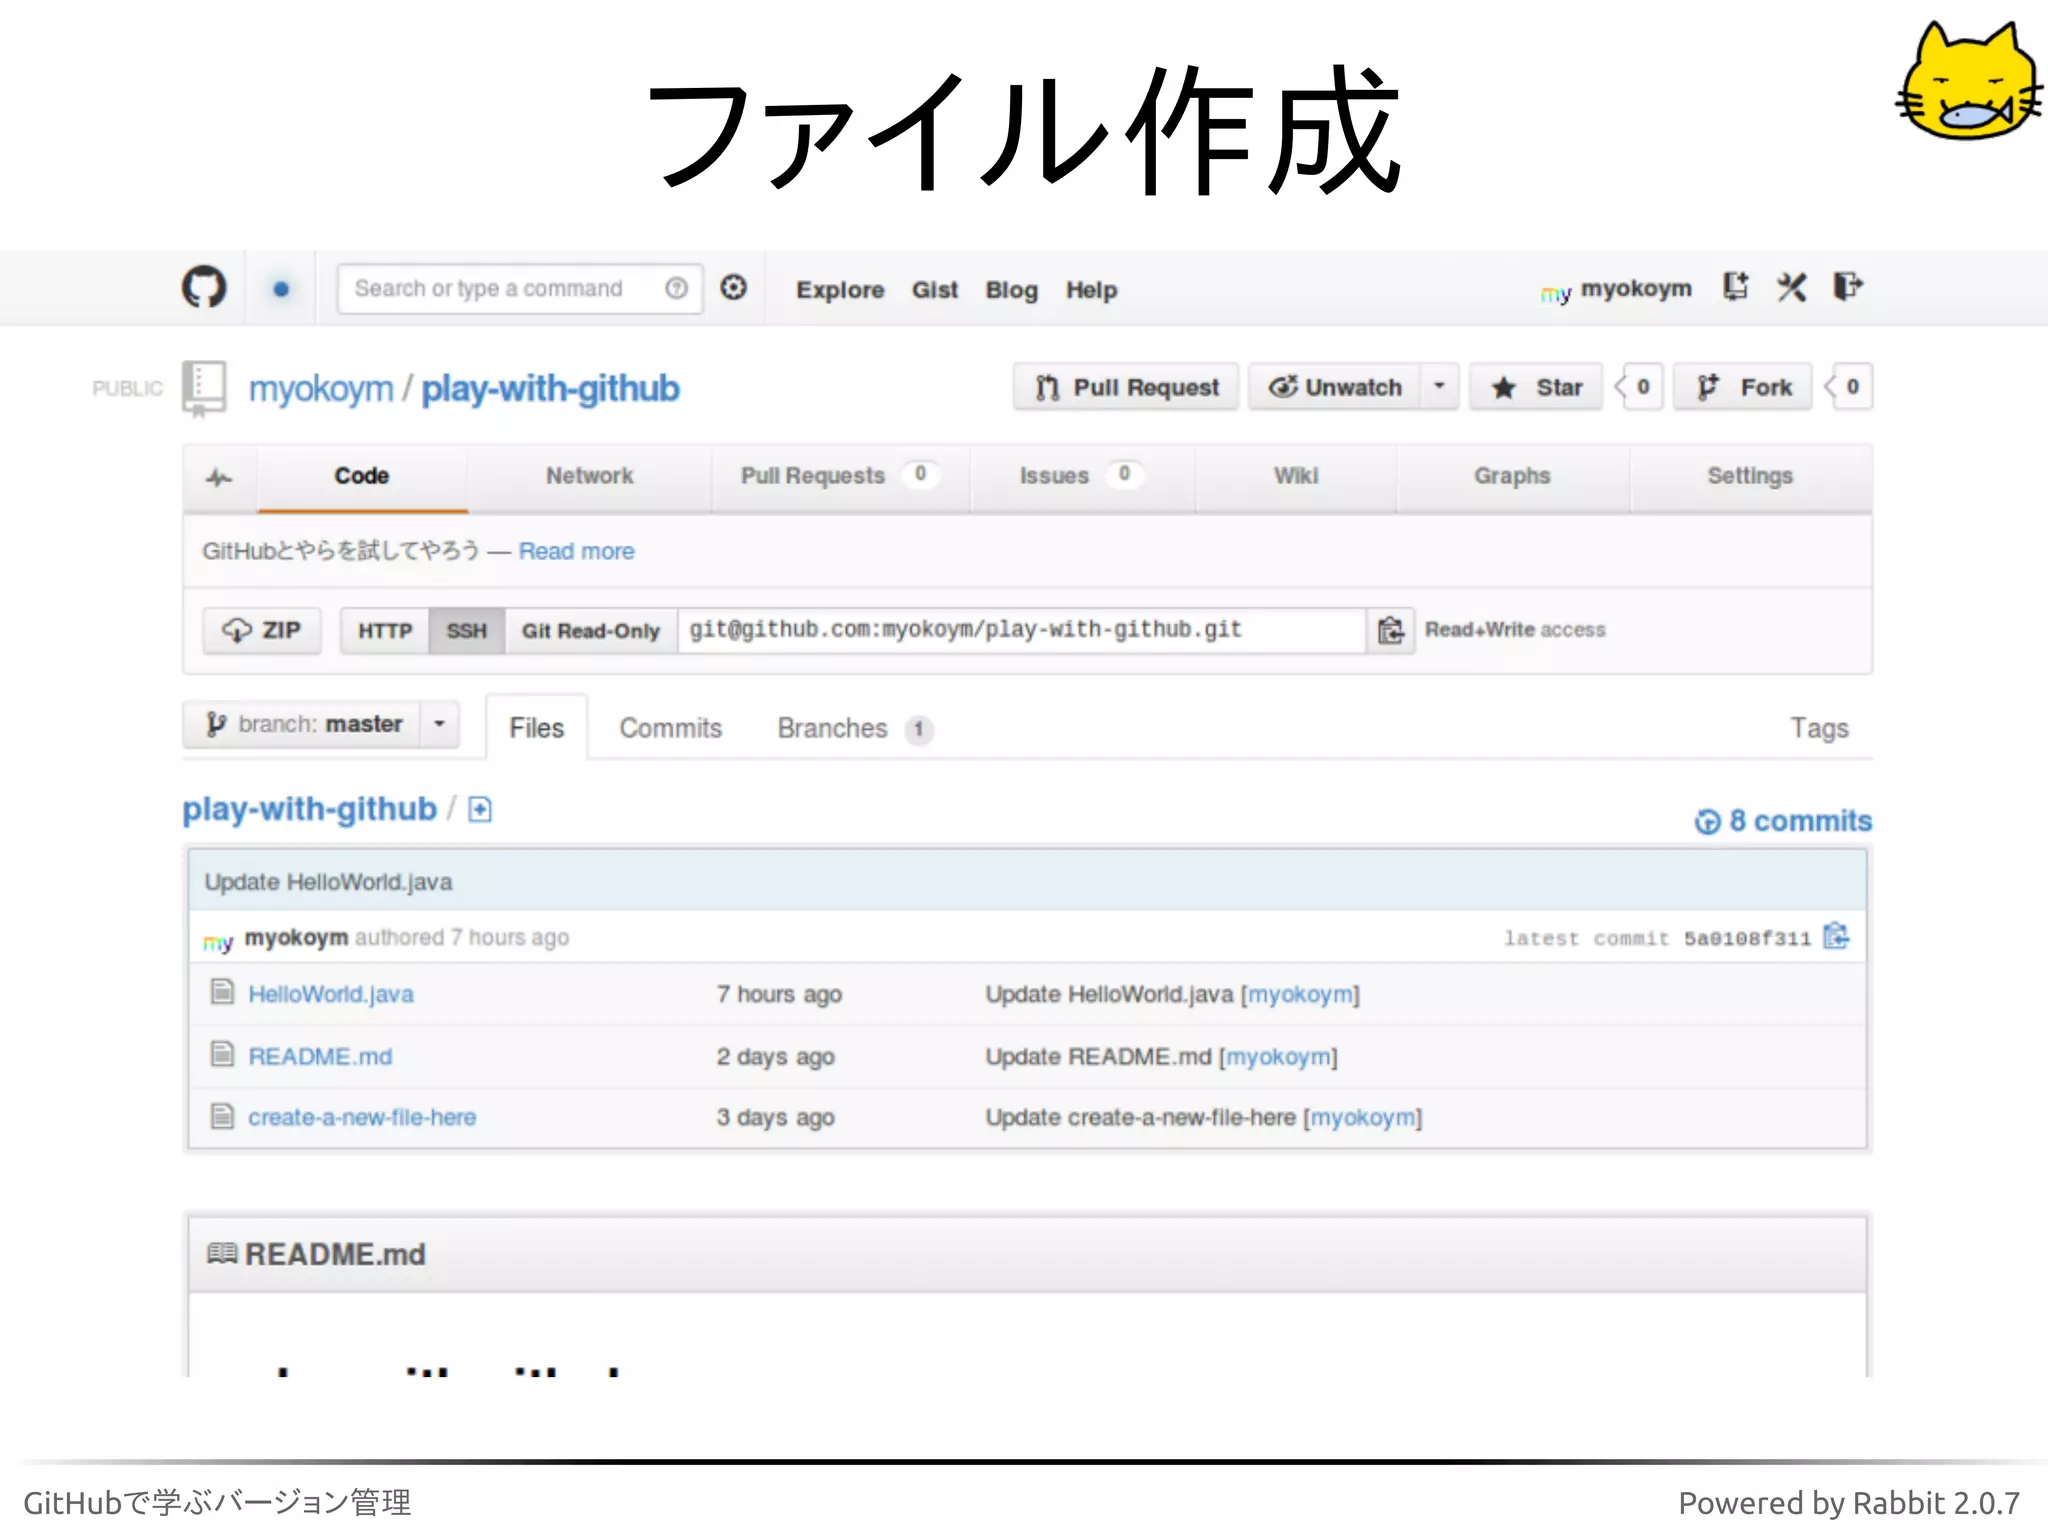The width and height of the screenshot is (2048, 1536).
Task: Click the create new repository icon
Action: [x=1735, y=287]
